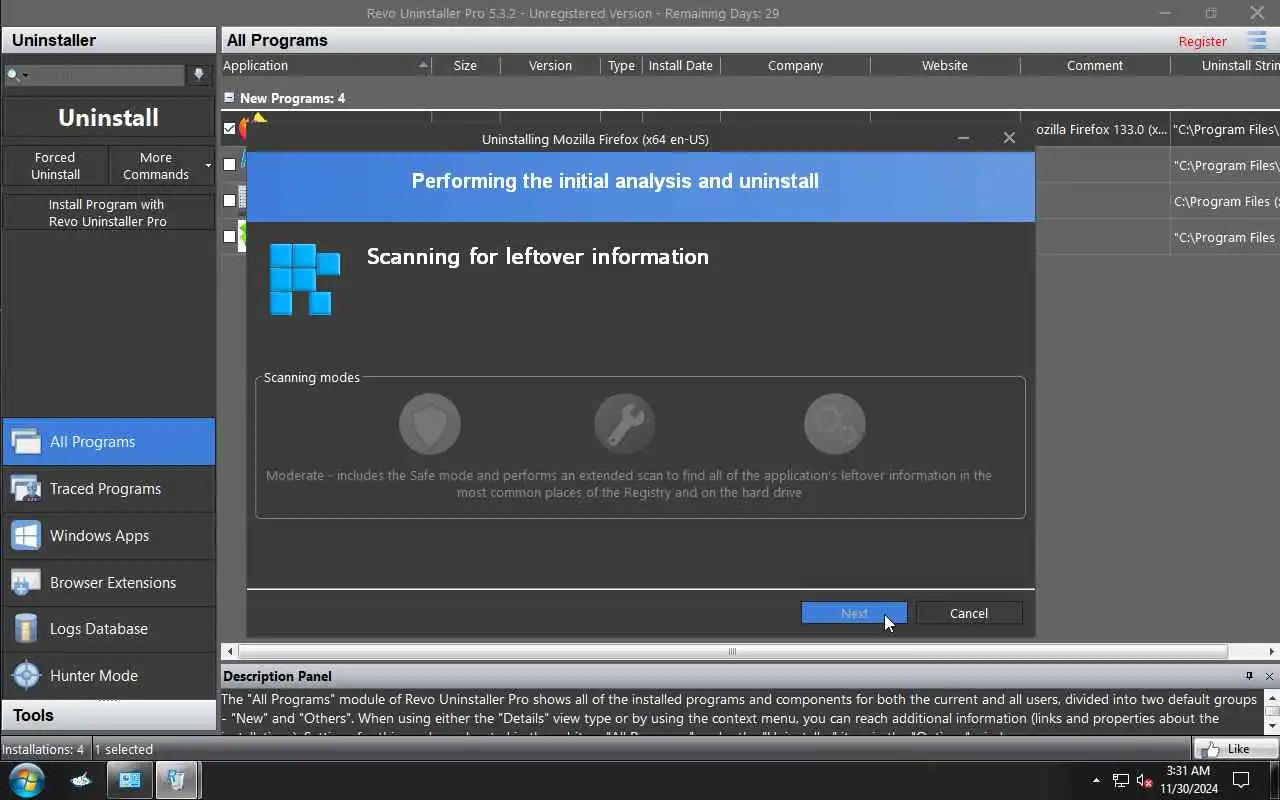Click the second pinned taskbar app icon

(x=130, y=780)
